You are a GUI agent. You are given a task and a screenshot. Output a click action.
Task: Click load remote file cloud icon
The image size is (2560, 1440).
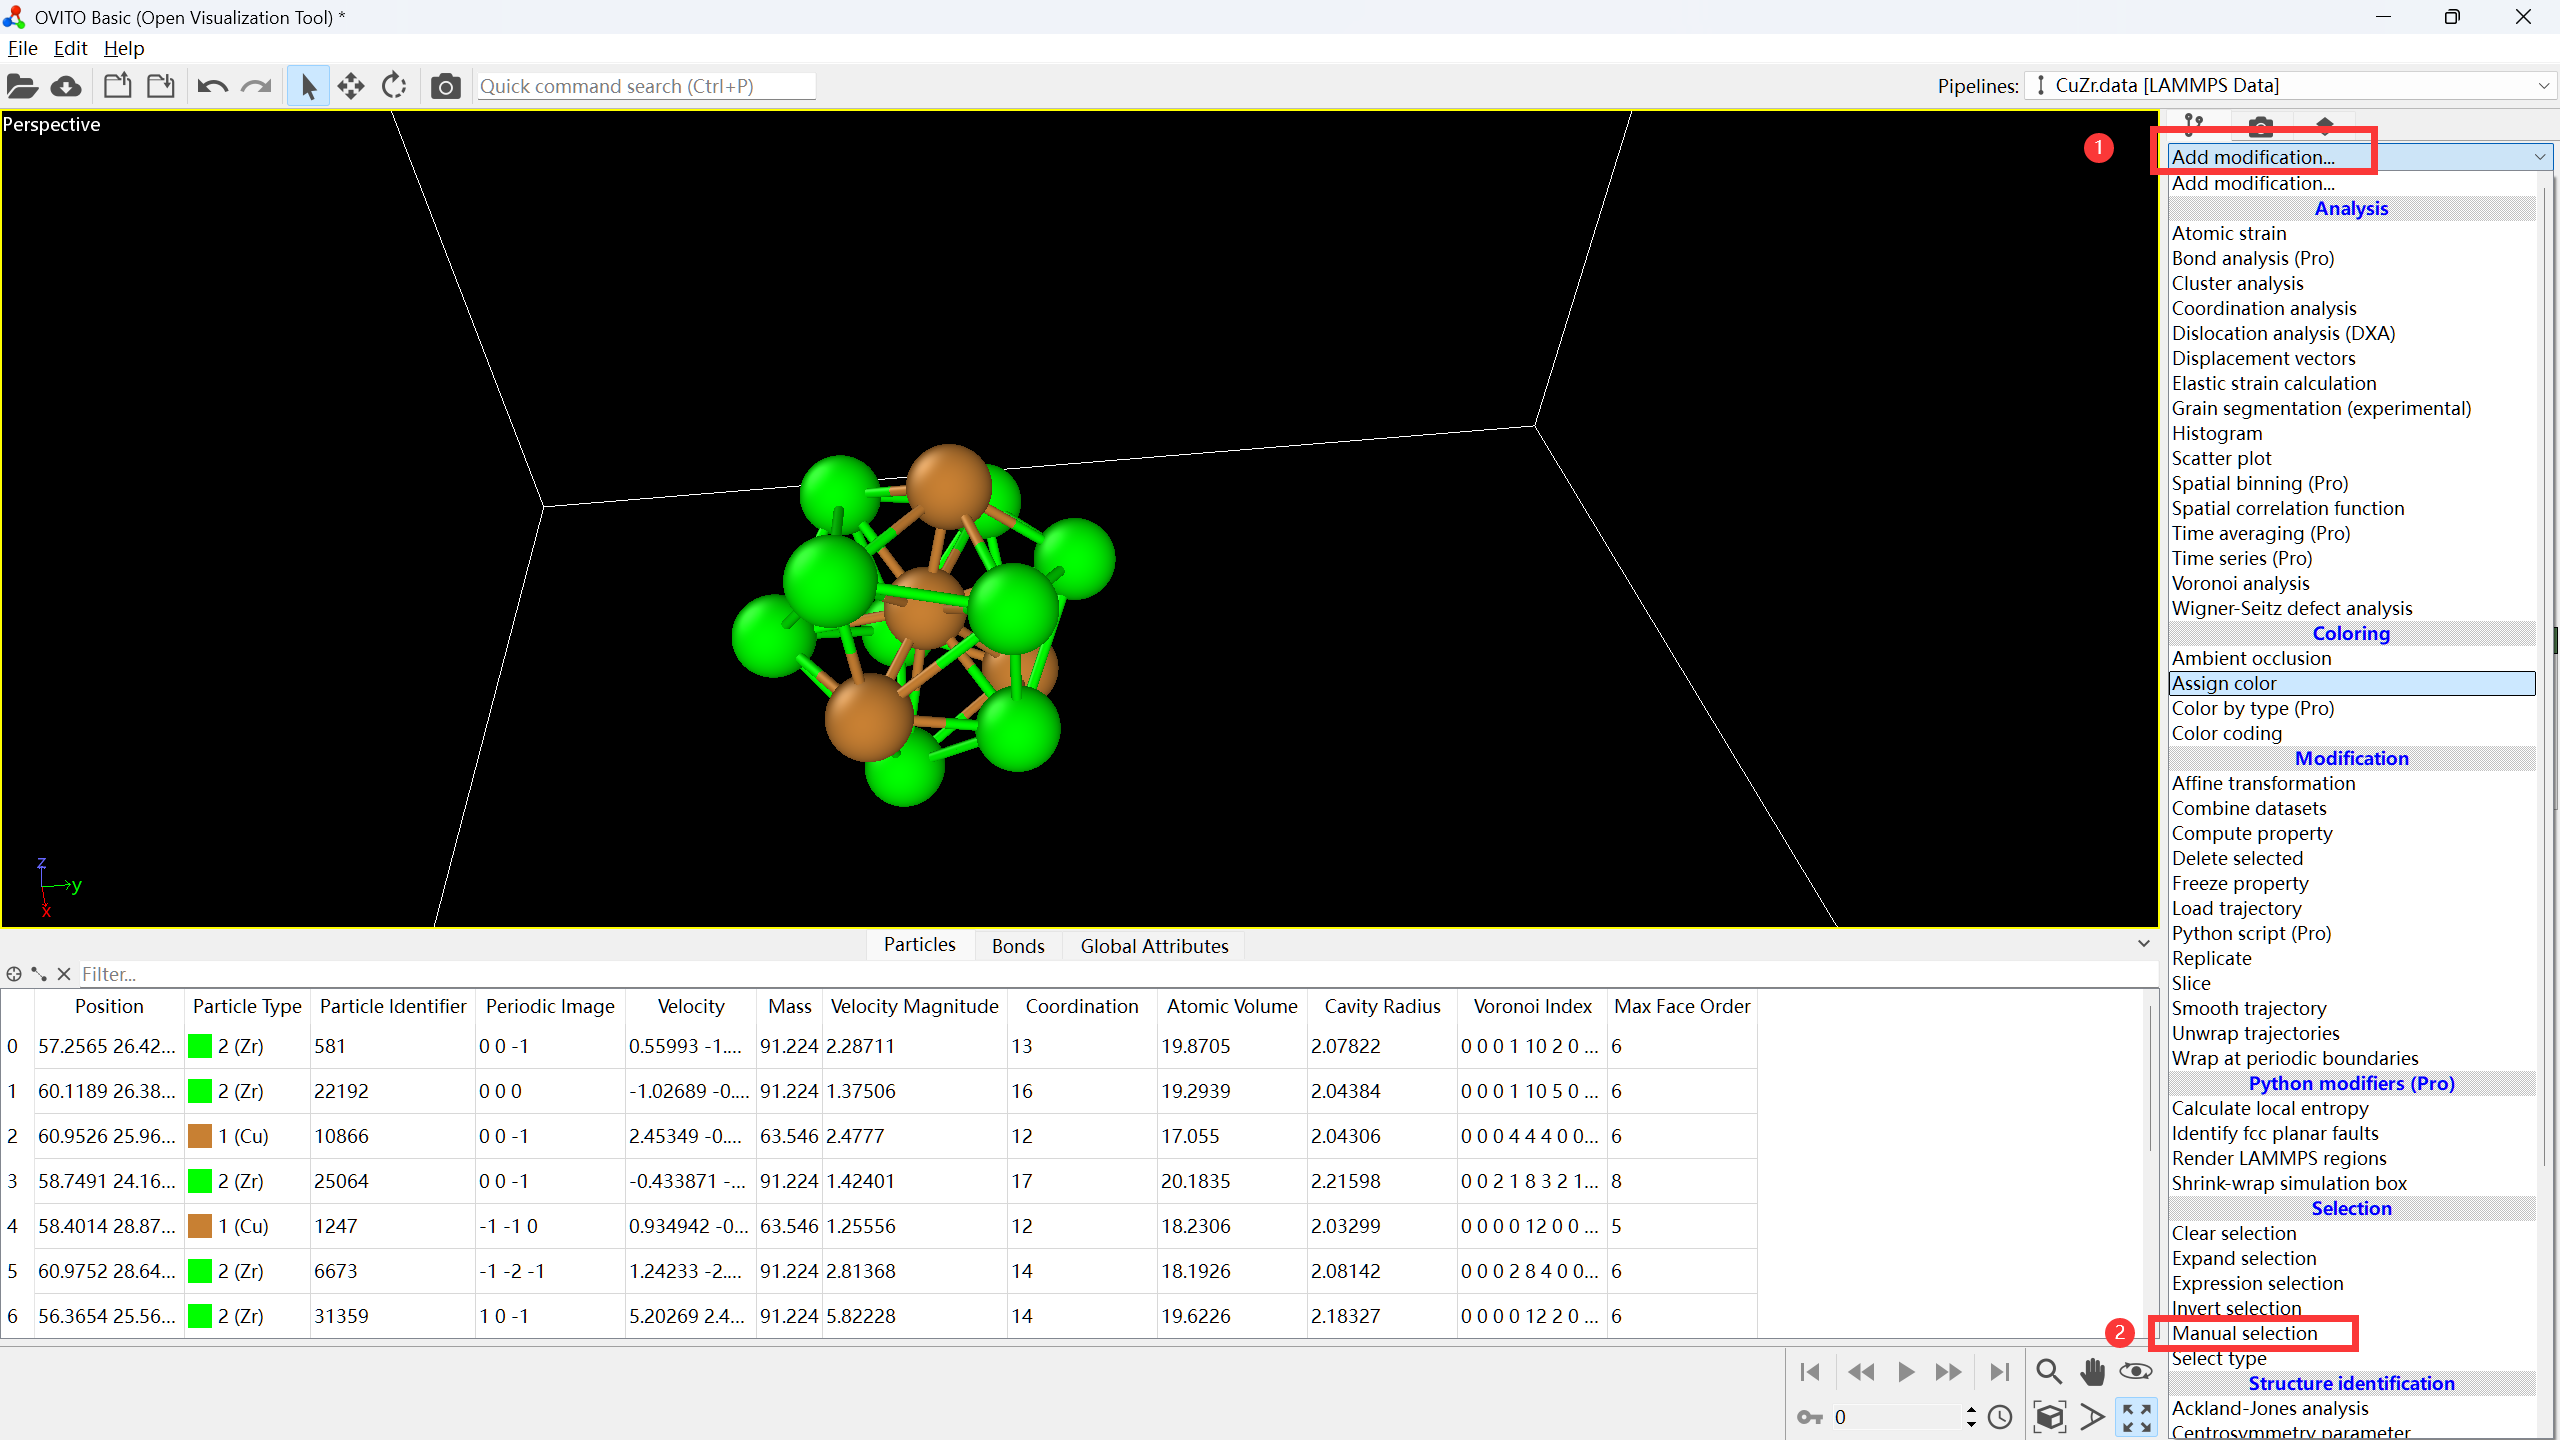66,87
